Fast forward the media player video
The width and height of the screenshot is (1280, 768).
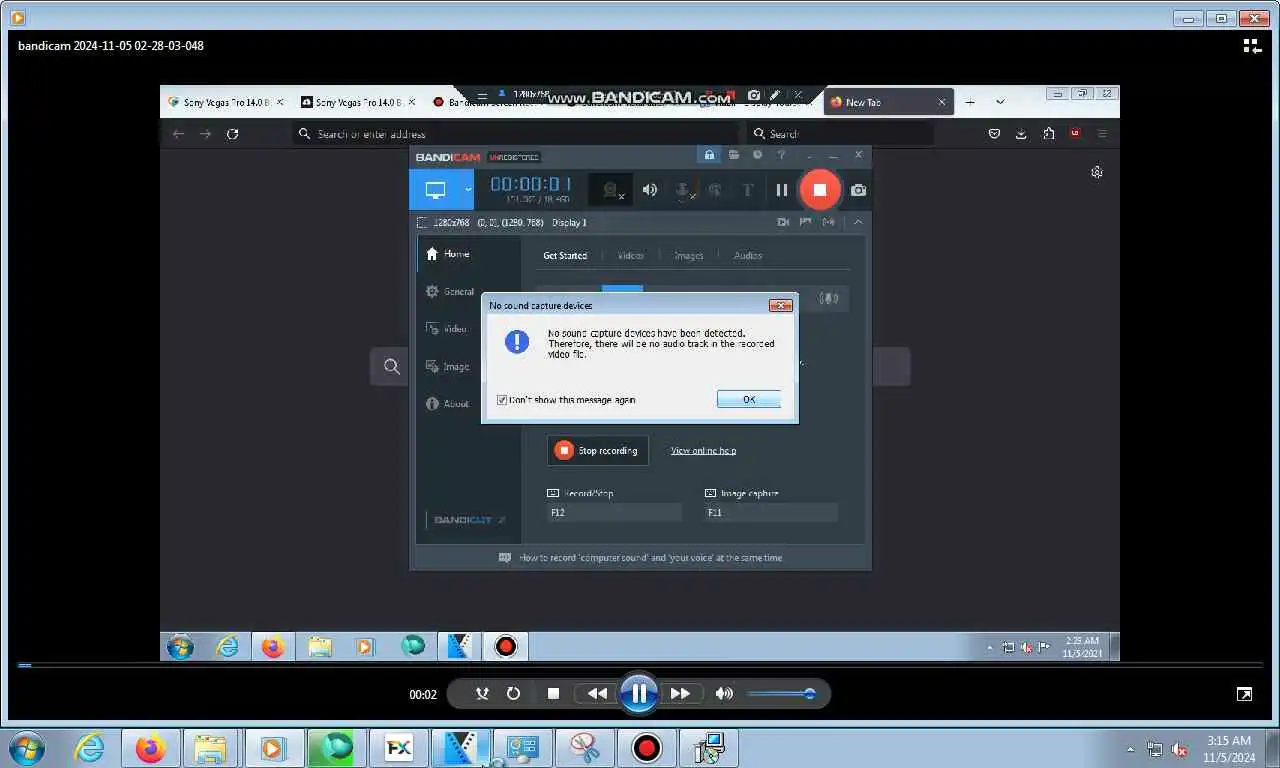pyautogui.click(x=680, y=693)
